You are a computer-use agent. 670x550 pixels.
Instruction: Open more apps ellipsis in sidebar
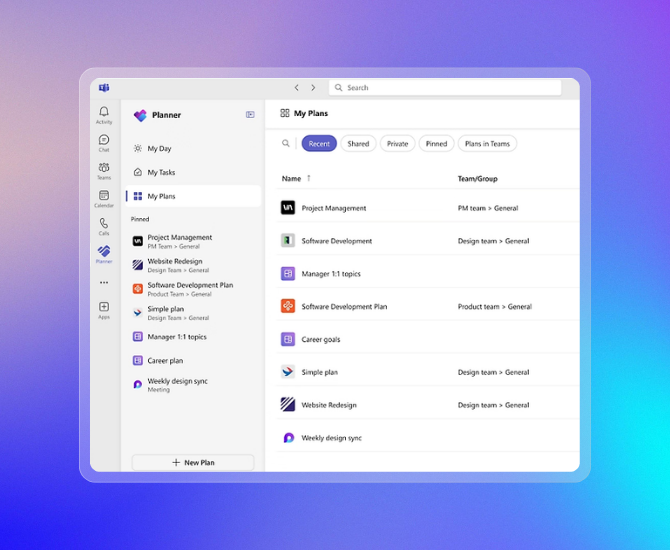coord(104,282)
